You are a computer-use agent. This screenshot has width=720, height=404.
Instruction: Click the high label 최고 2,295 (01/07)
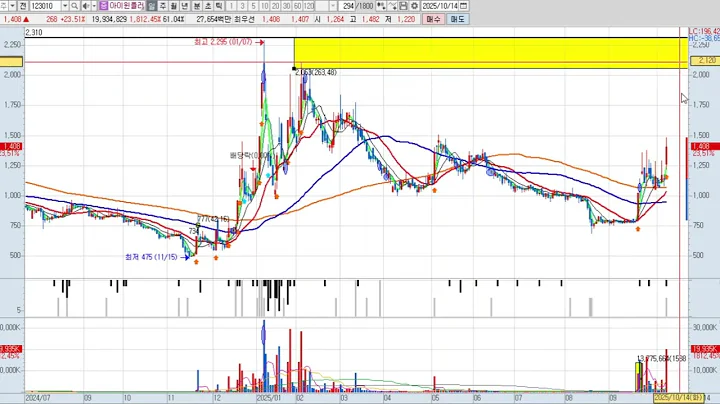(223, 42)
